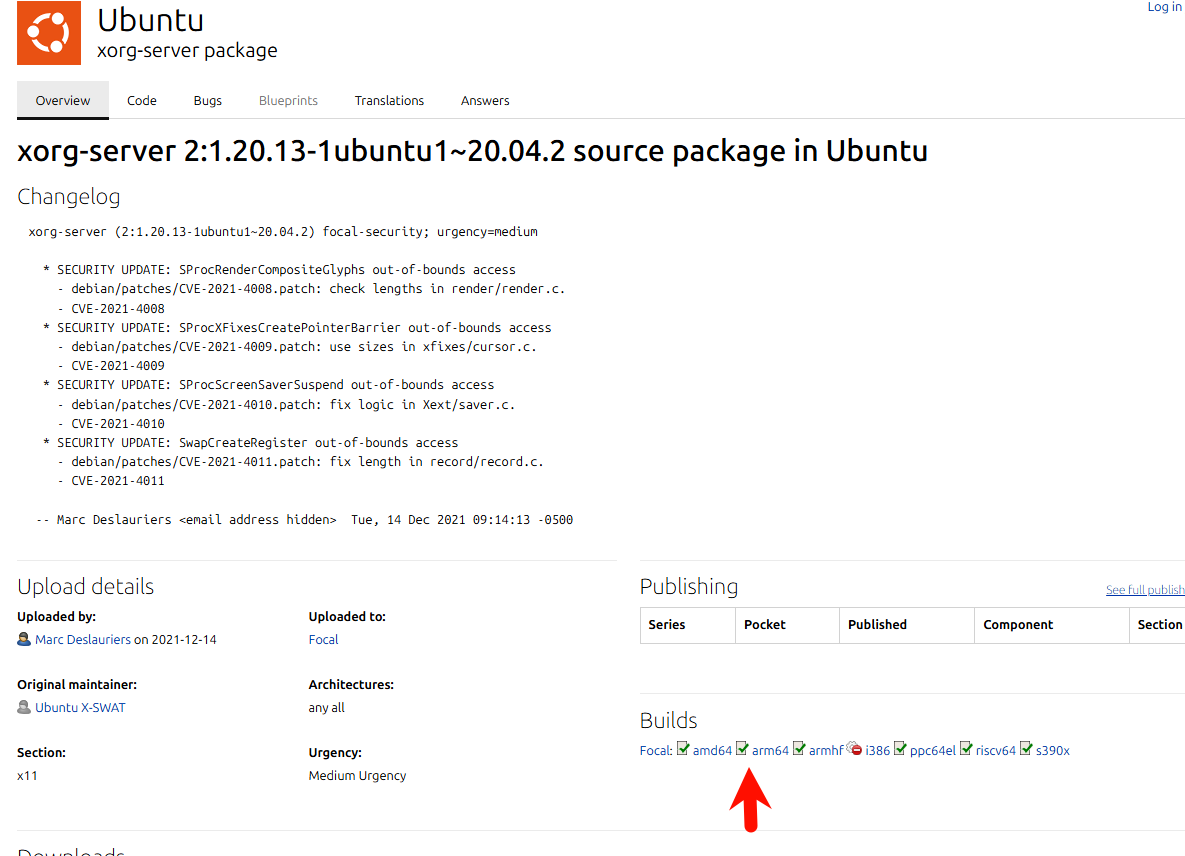Click the 'any all' architectures value

[x=326, y=708]
